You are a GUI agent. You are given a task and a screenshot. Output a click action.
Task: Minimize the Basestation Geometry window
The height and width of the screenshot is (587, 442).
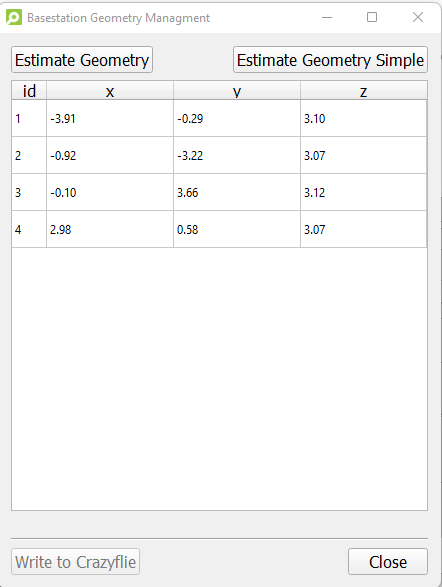327,17
